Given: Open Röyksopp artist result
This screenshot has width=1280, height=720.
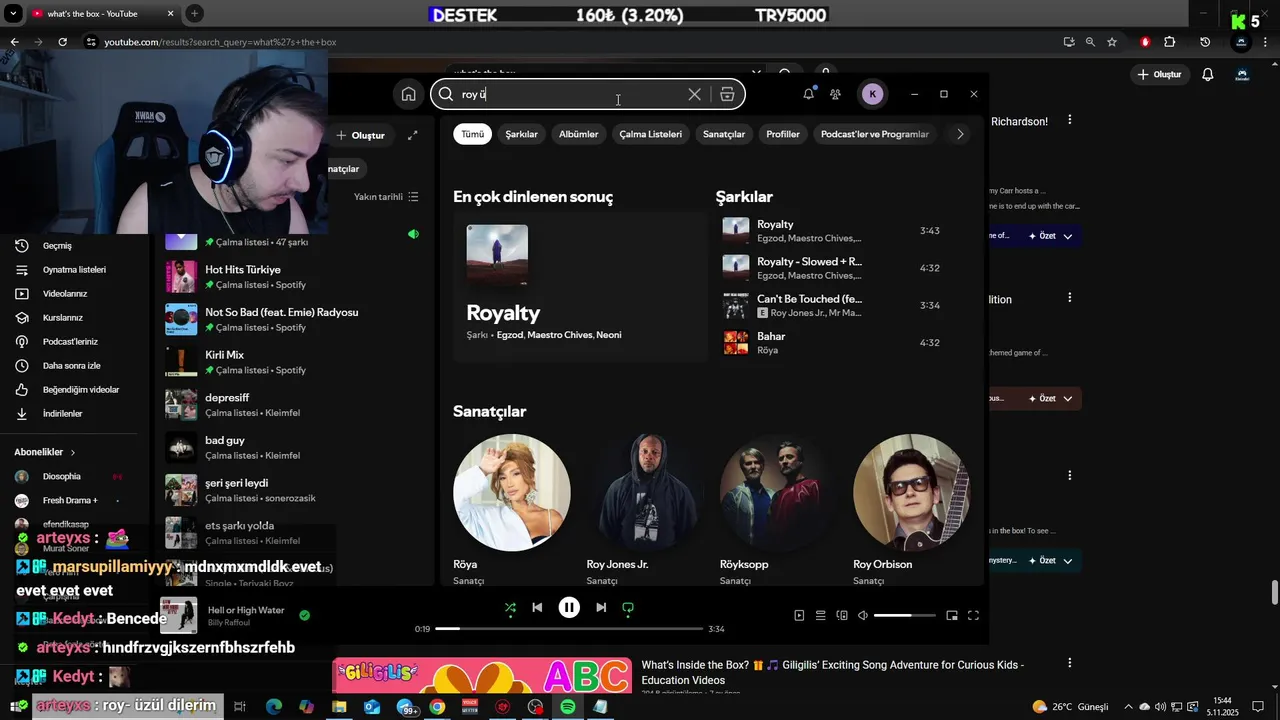Looking at the screenshot, I should tap(779, 510).
